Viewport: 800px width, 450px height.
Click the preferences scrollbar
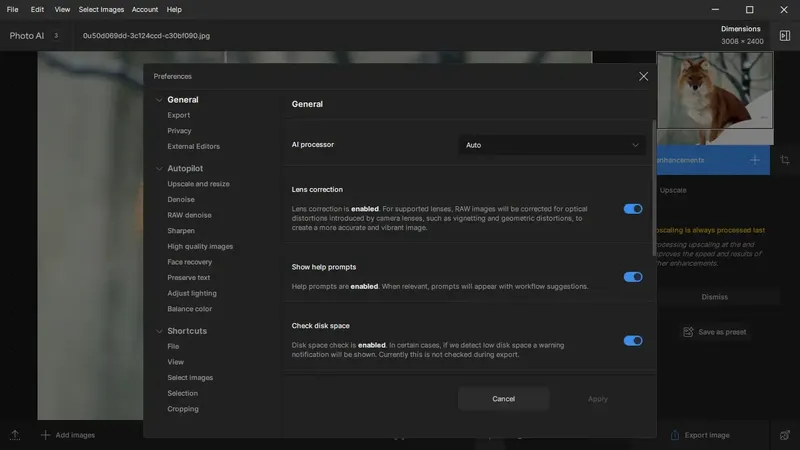pos(654,188)
